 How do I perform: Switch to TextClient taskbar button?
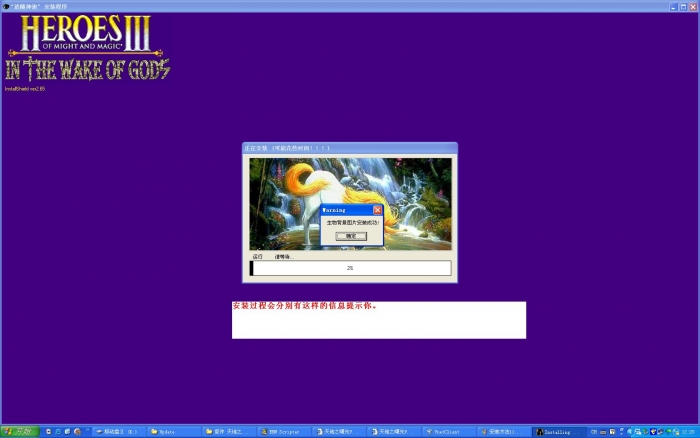point(448,432)
